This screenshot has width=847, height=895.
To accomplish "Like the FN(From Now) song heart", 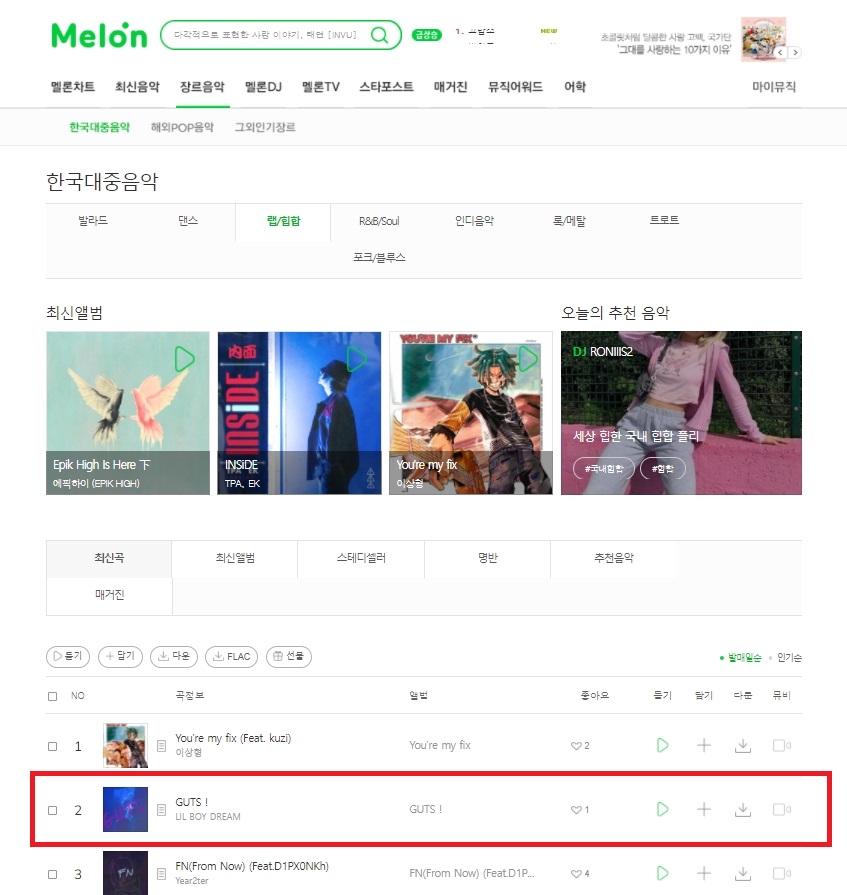I will click(576, 873).
